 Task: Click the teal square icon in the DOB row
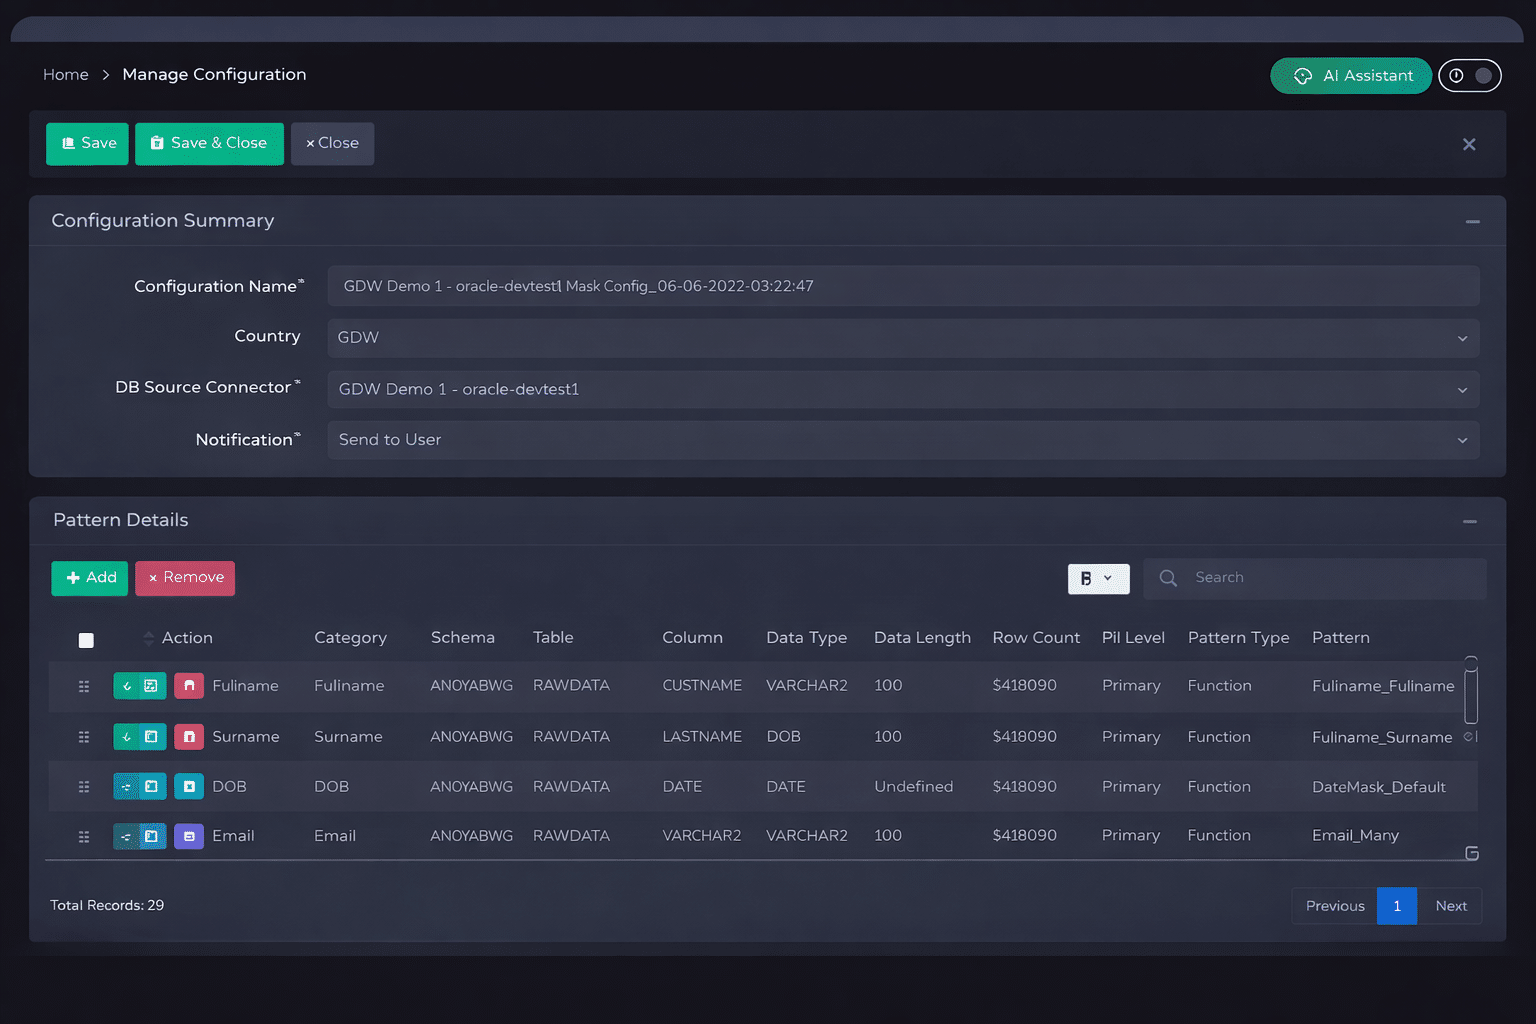(x=188, y=787)
